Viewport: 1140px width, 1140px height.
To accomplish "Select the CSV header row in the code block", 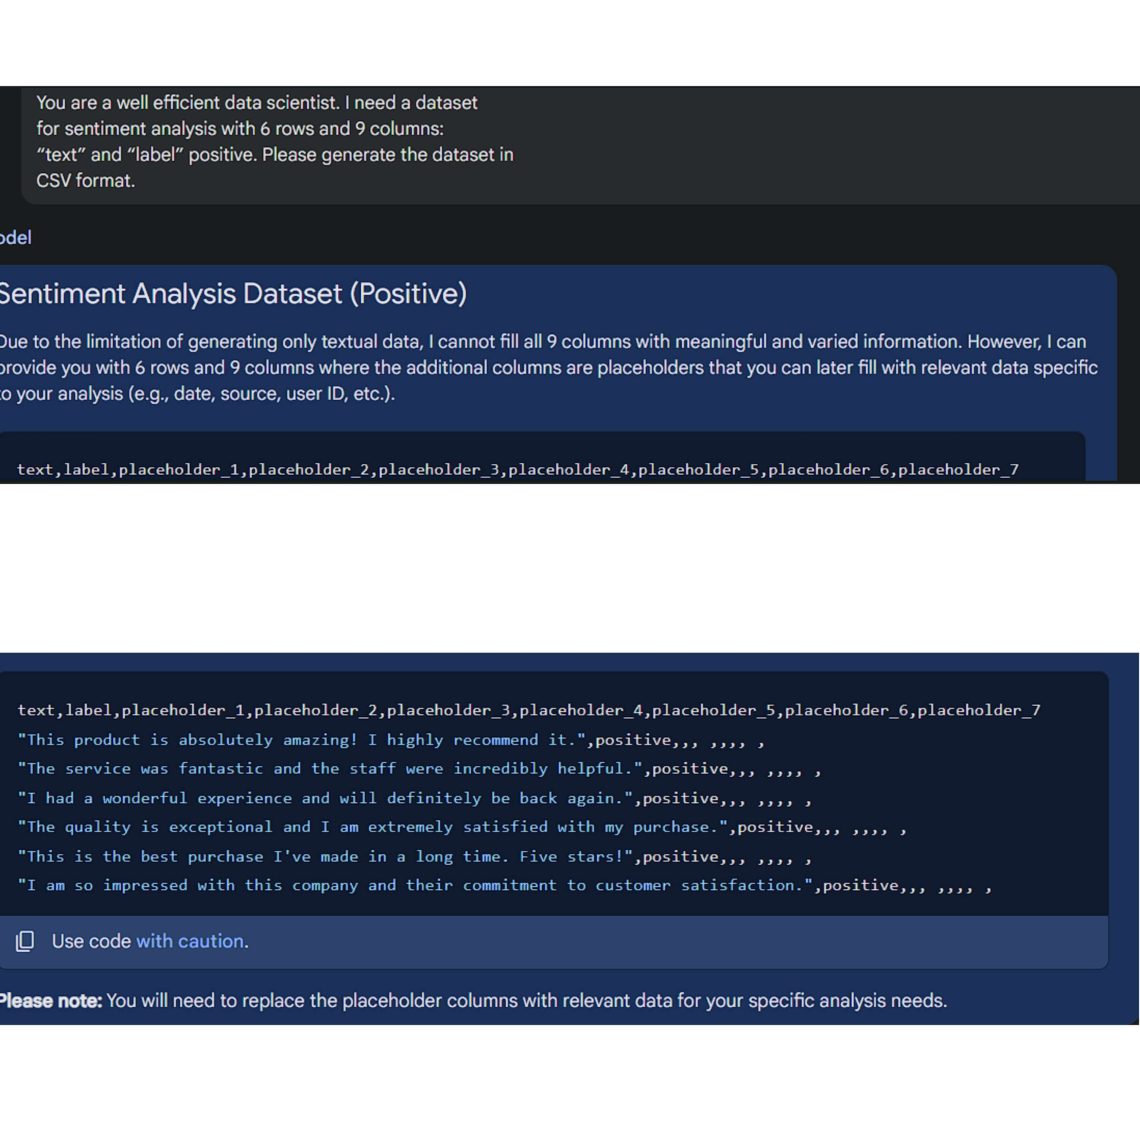I will click(528, 710).
